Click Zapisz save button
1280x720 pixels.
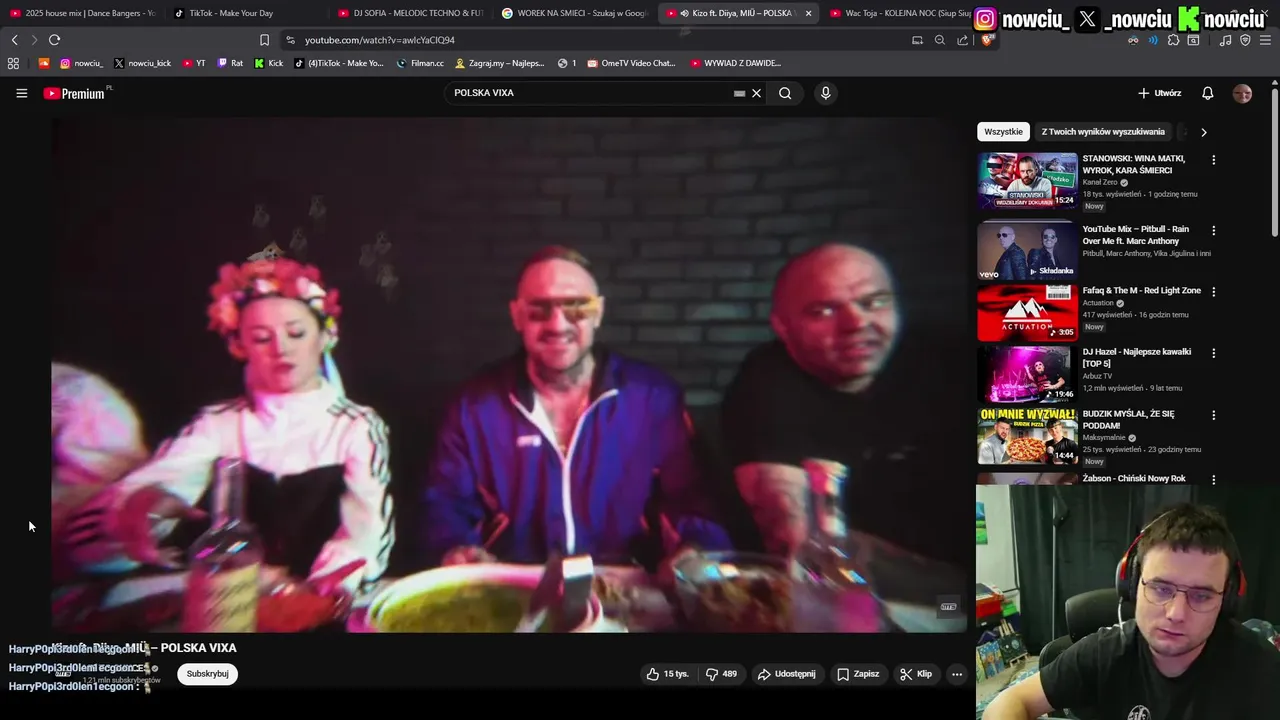point(858,674)
